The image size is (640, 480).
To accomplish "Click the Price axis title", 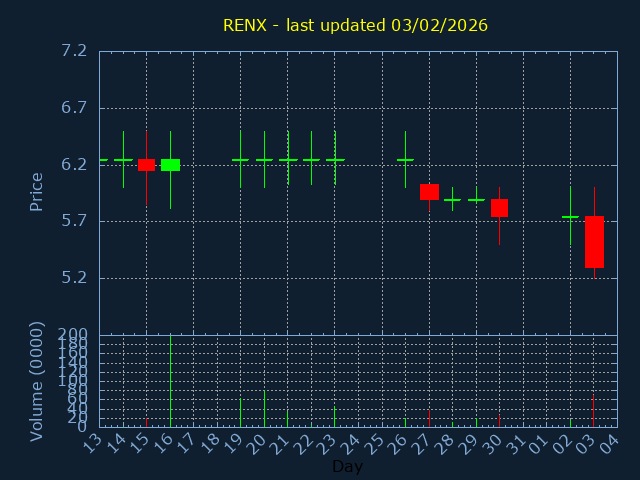I will pos(37,191).
